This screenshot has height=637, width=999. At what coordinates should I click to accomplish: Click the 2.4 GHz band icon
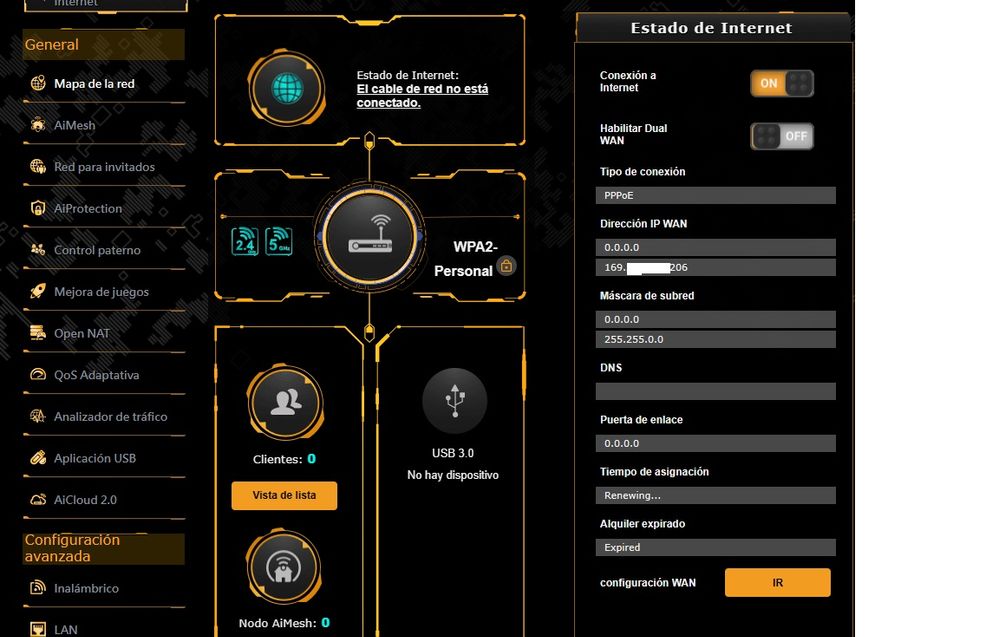(x=245, y=241)
